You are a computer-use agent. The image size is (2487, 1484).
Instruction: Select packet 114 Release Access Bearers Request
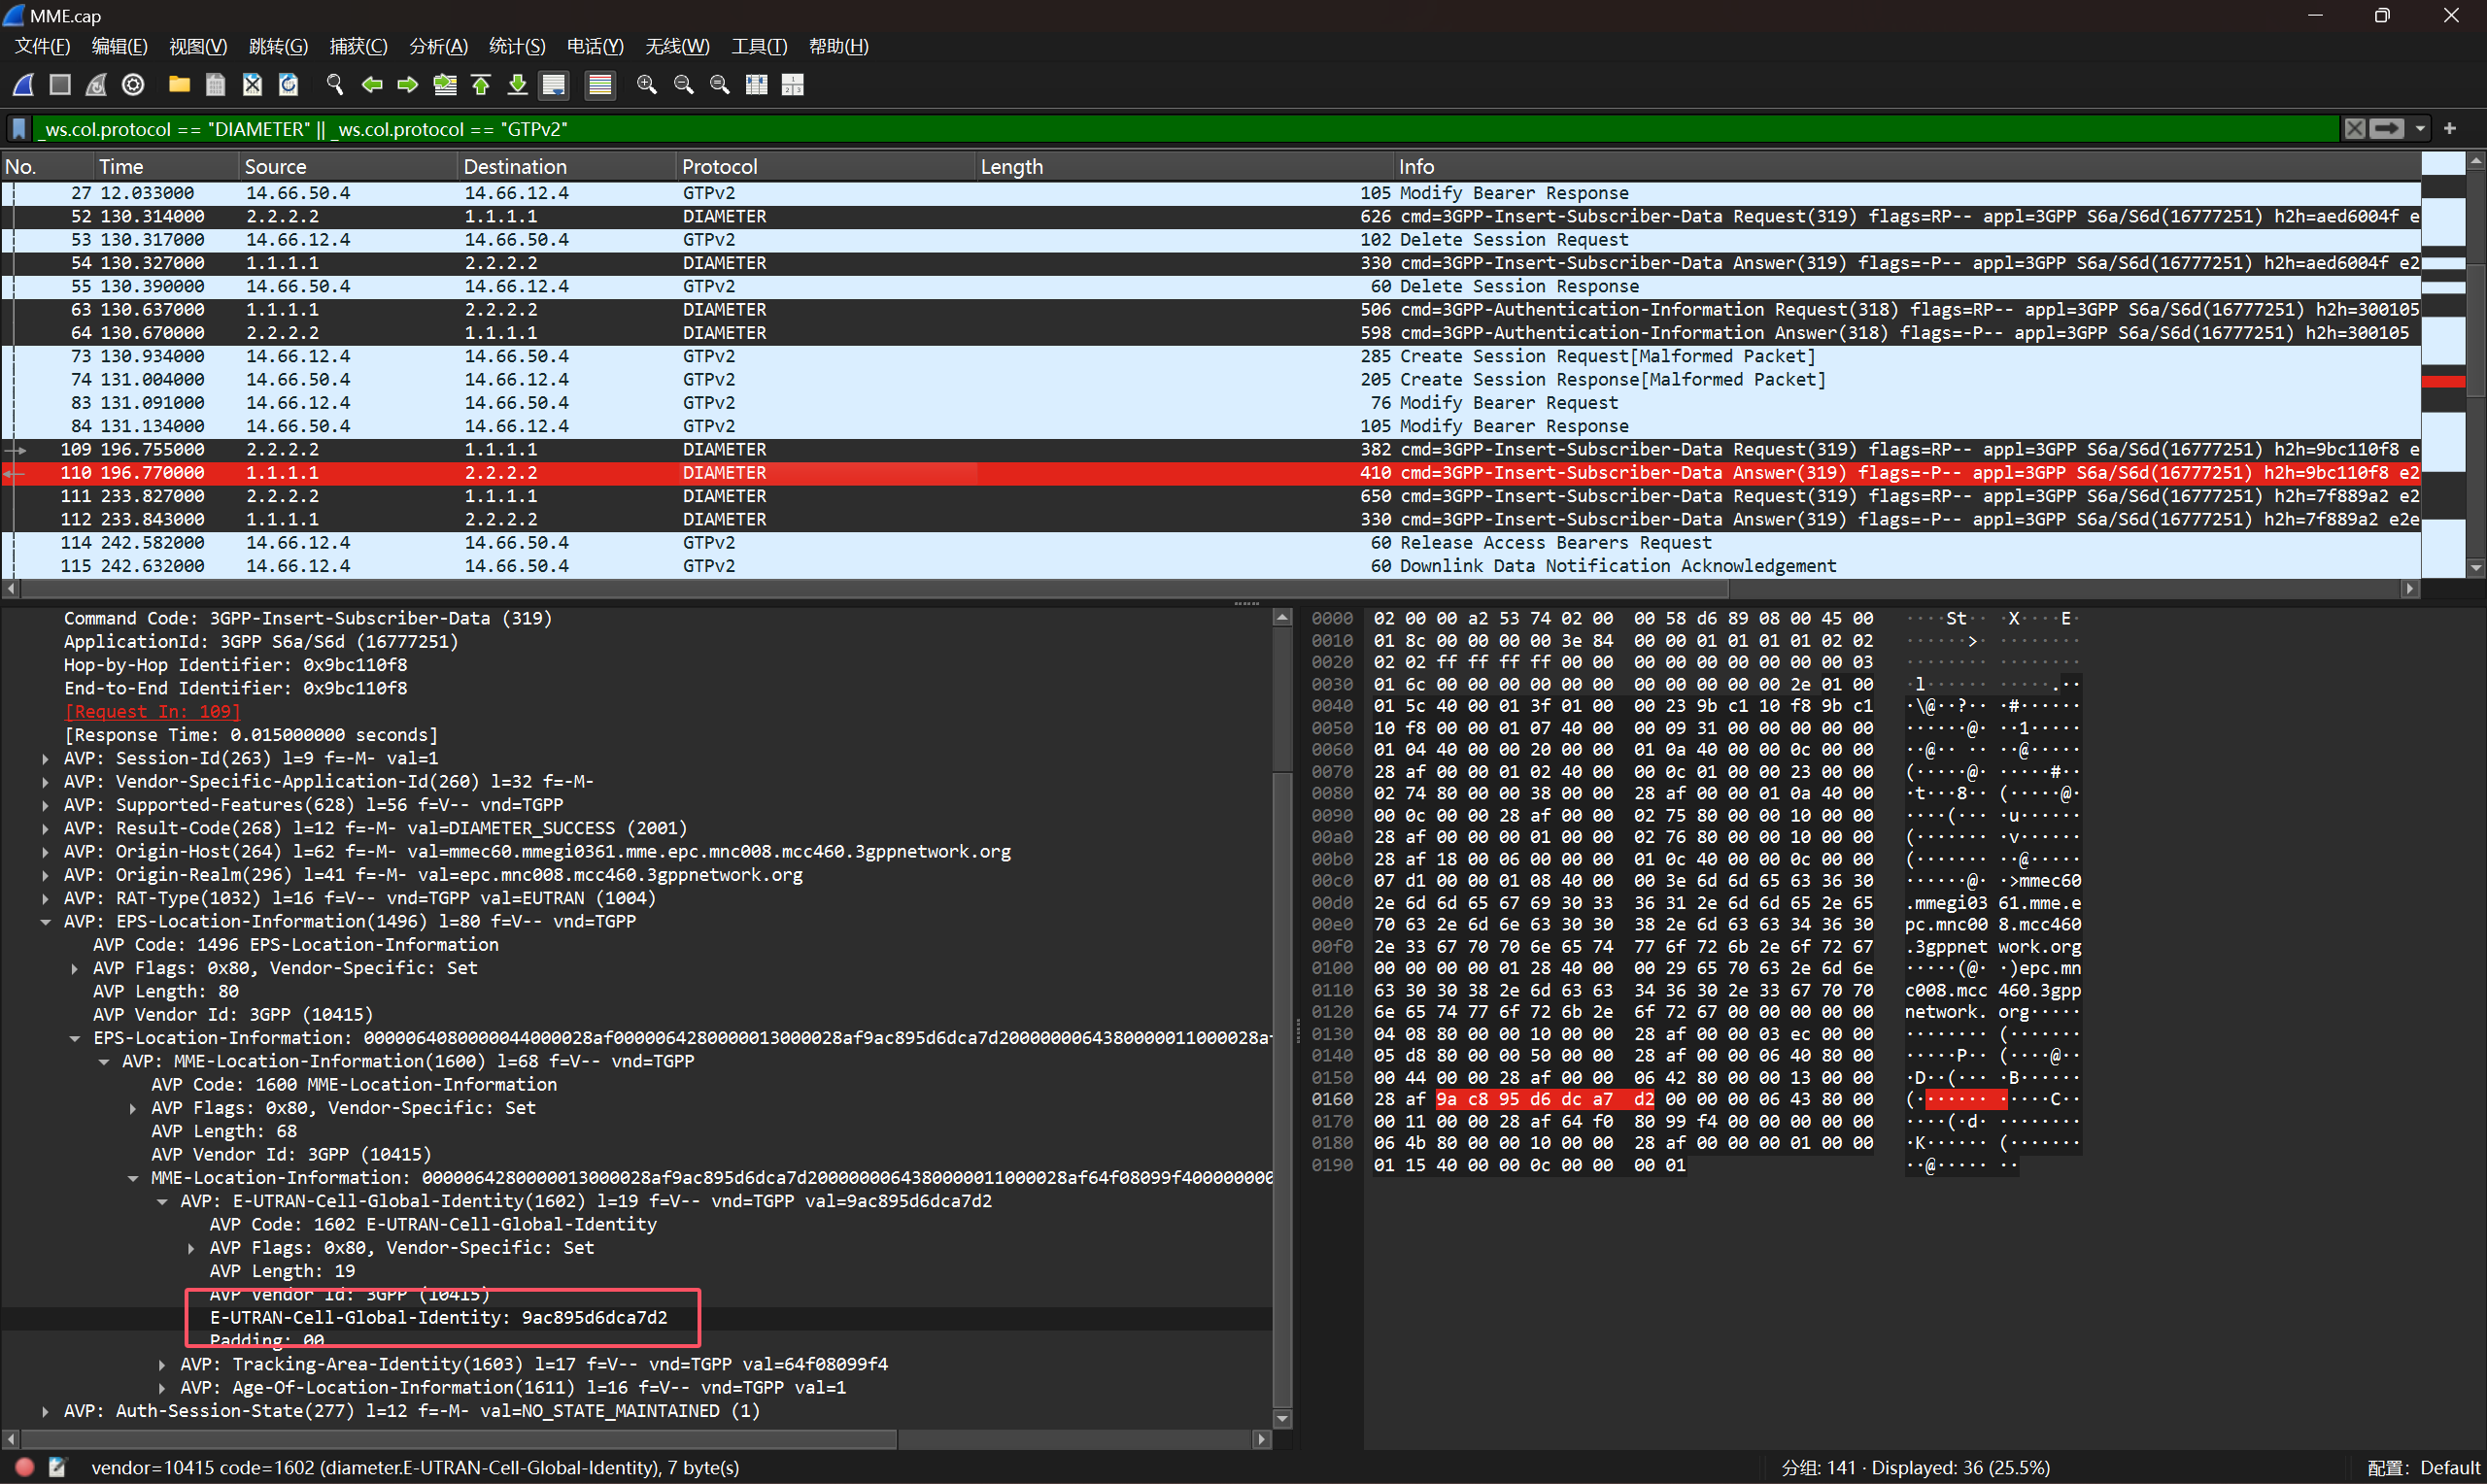pos(1210,543)
